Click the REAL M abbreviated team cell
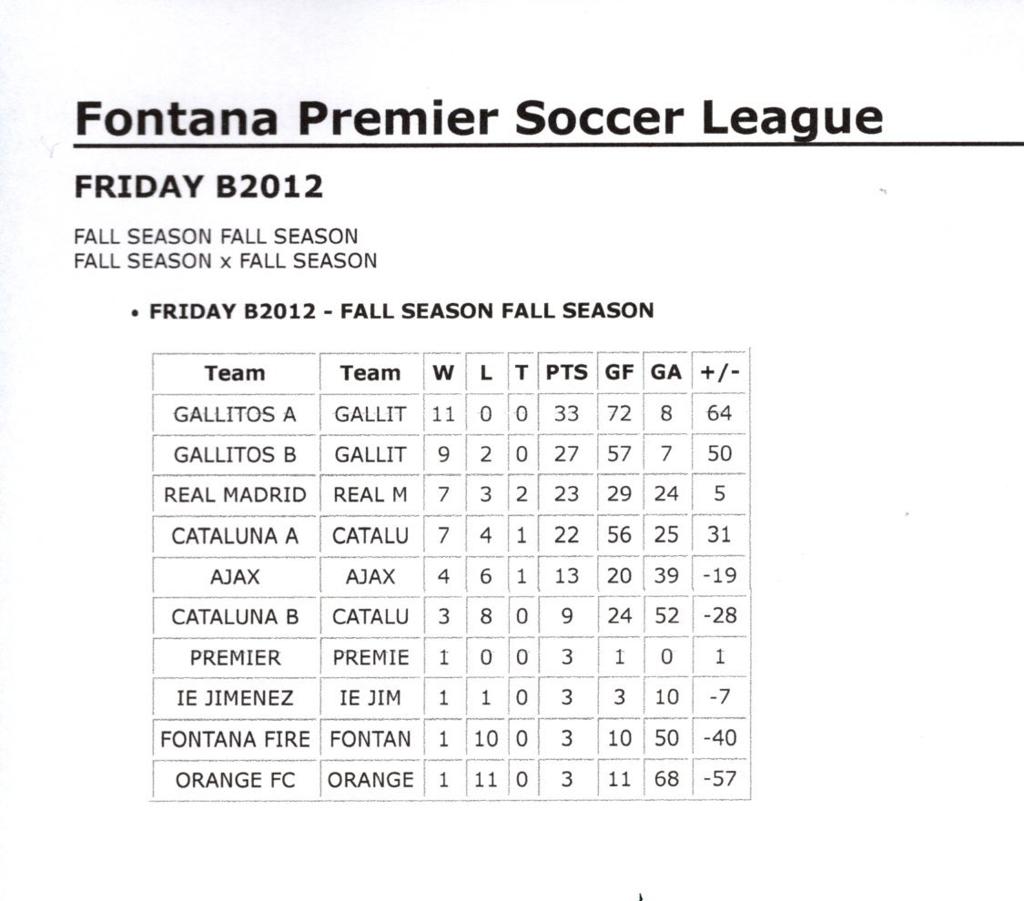The image size is (1024, 901). click(x=370, y=495)
